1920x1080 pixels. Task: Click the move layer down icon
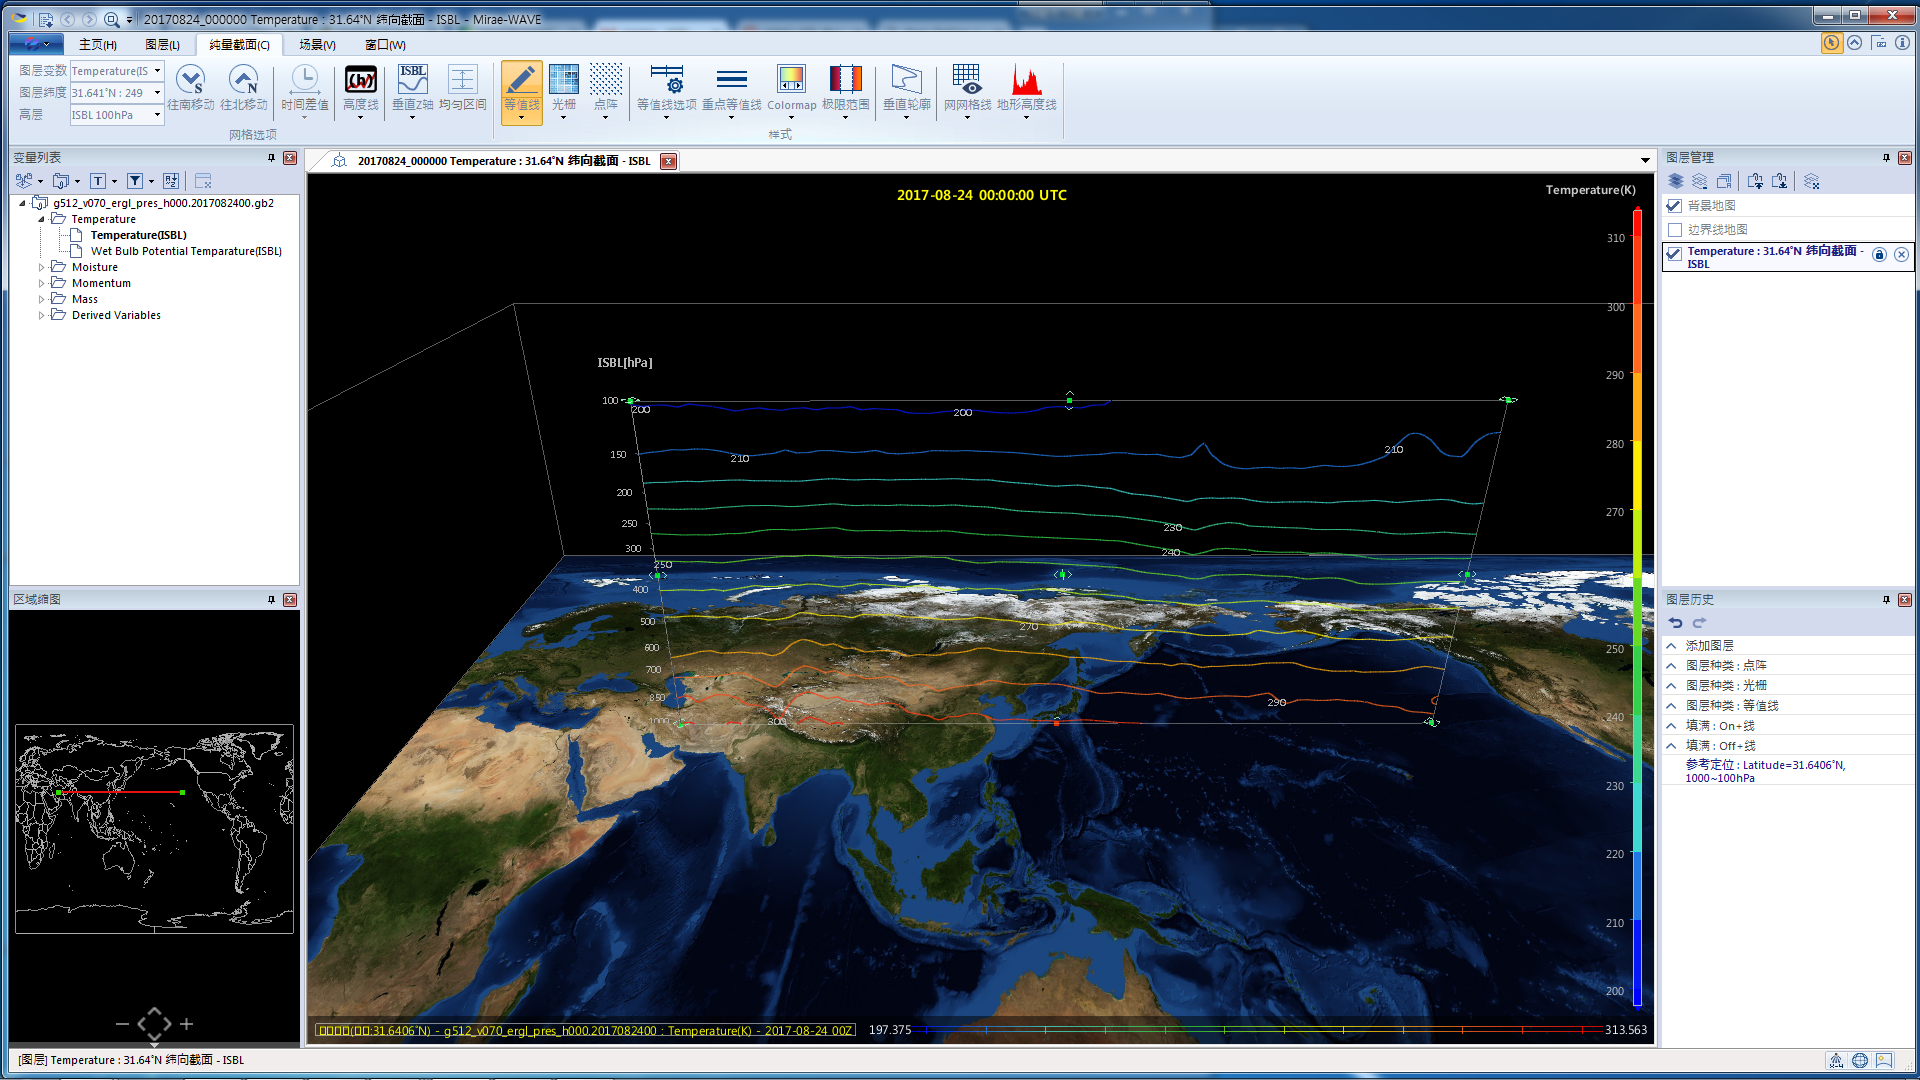pos(1779,181)
